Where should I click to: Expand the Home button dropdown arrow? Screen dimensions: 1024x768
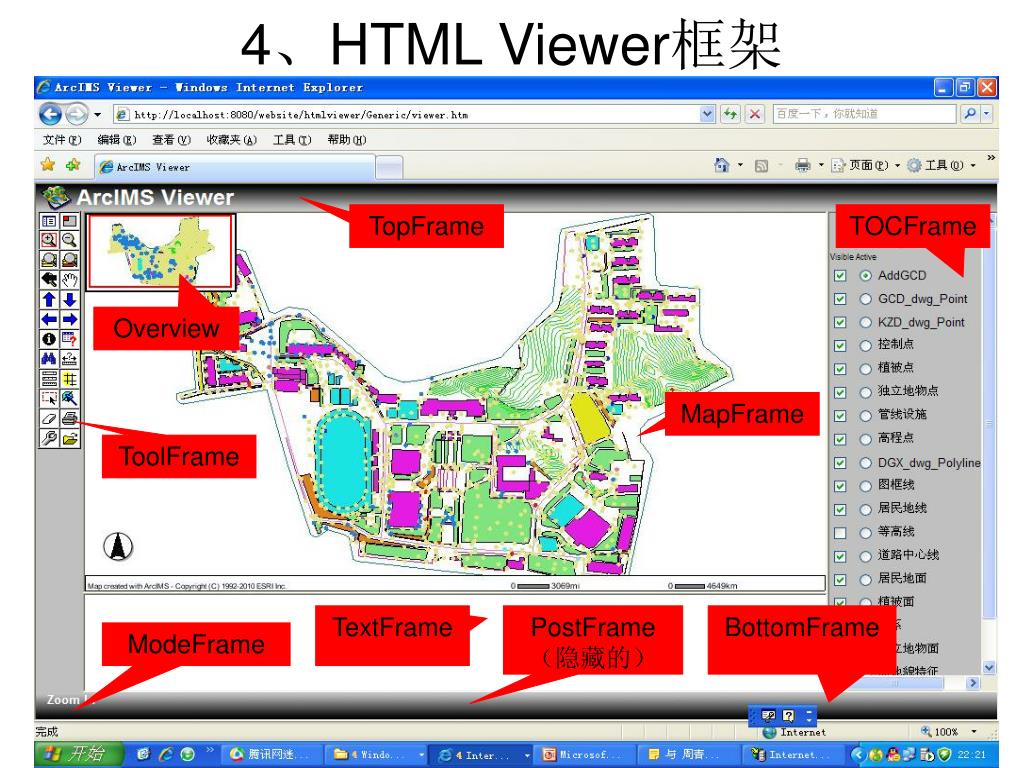point(740,165)
